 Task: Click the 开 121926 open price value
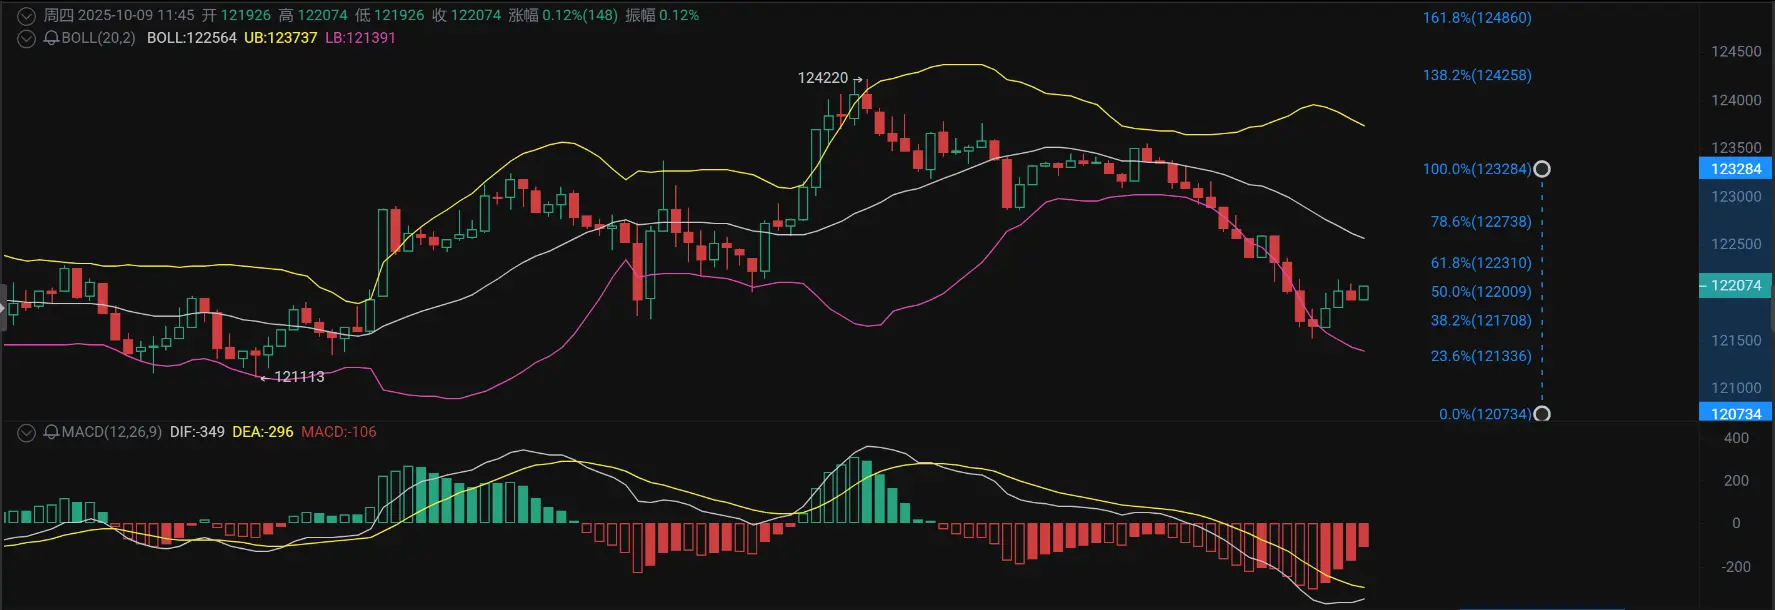click(236, 16)
